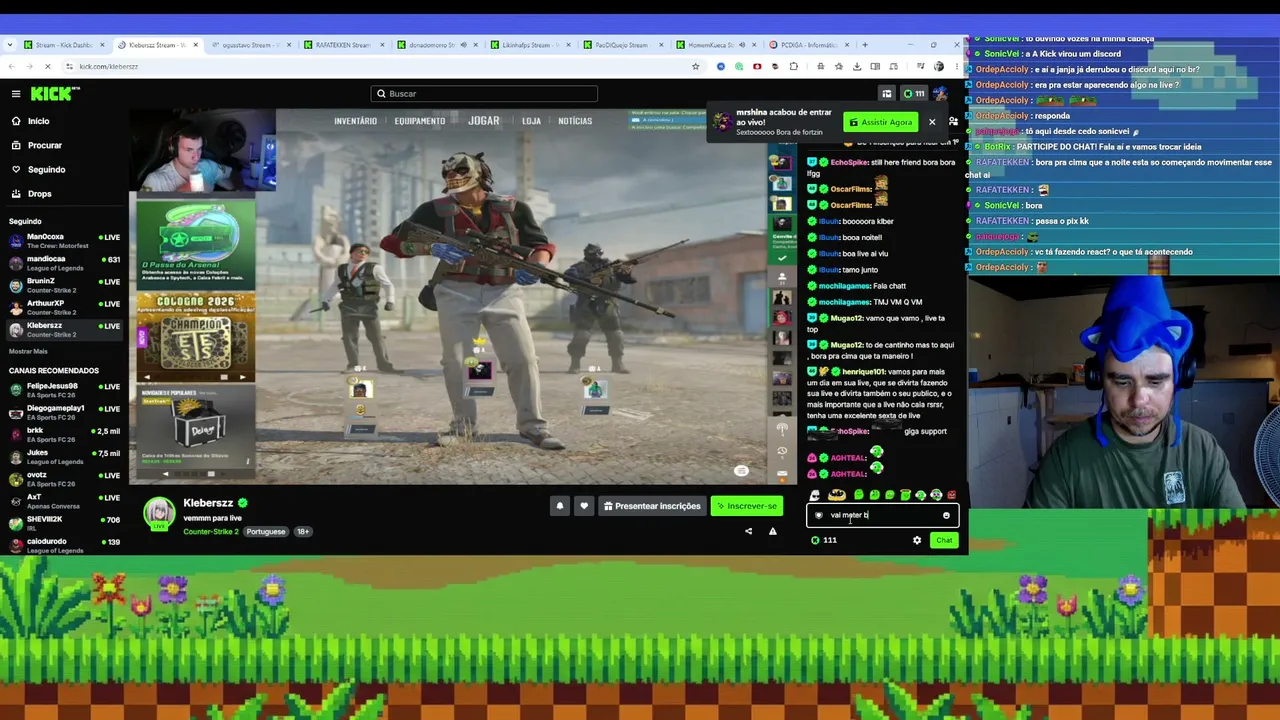Switch to the PaoDiQuejo Stream tab

tap(620, 45)
